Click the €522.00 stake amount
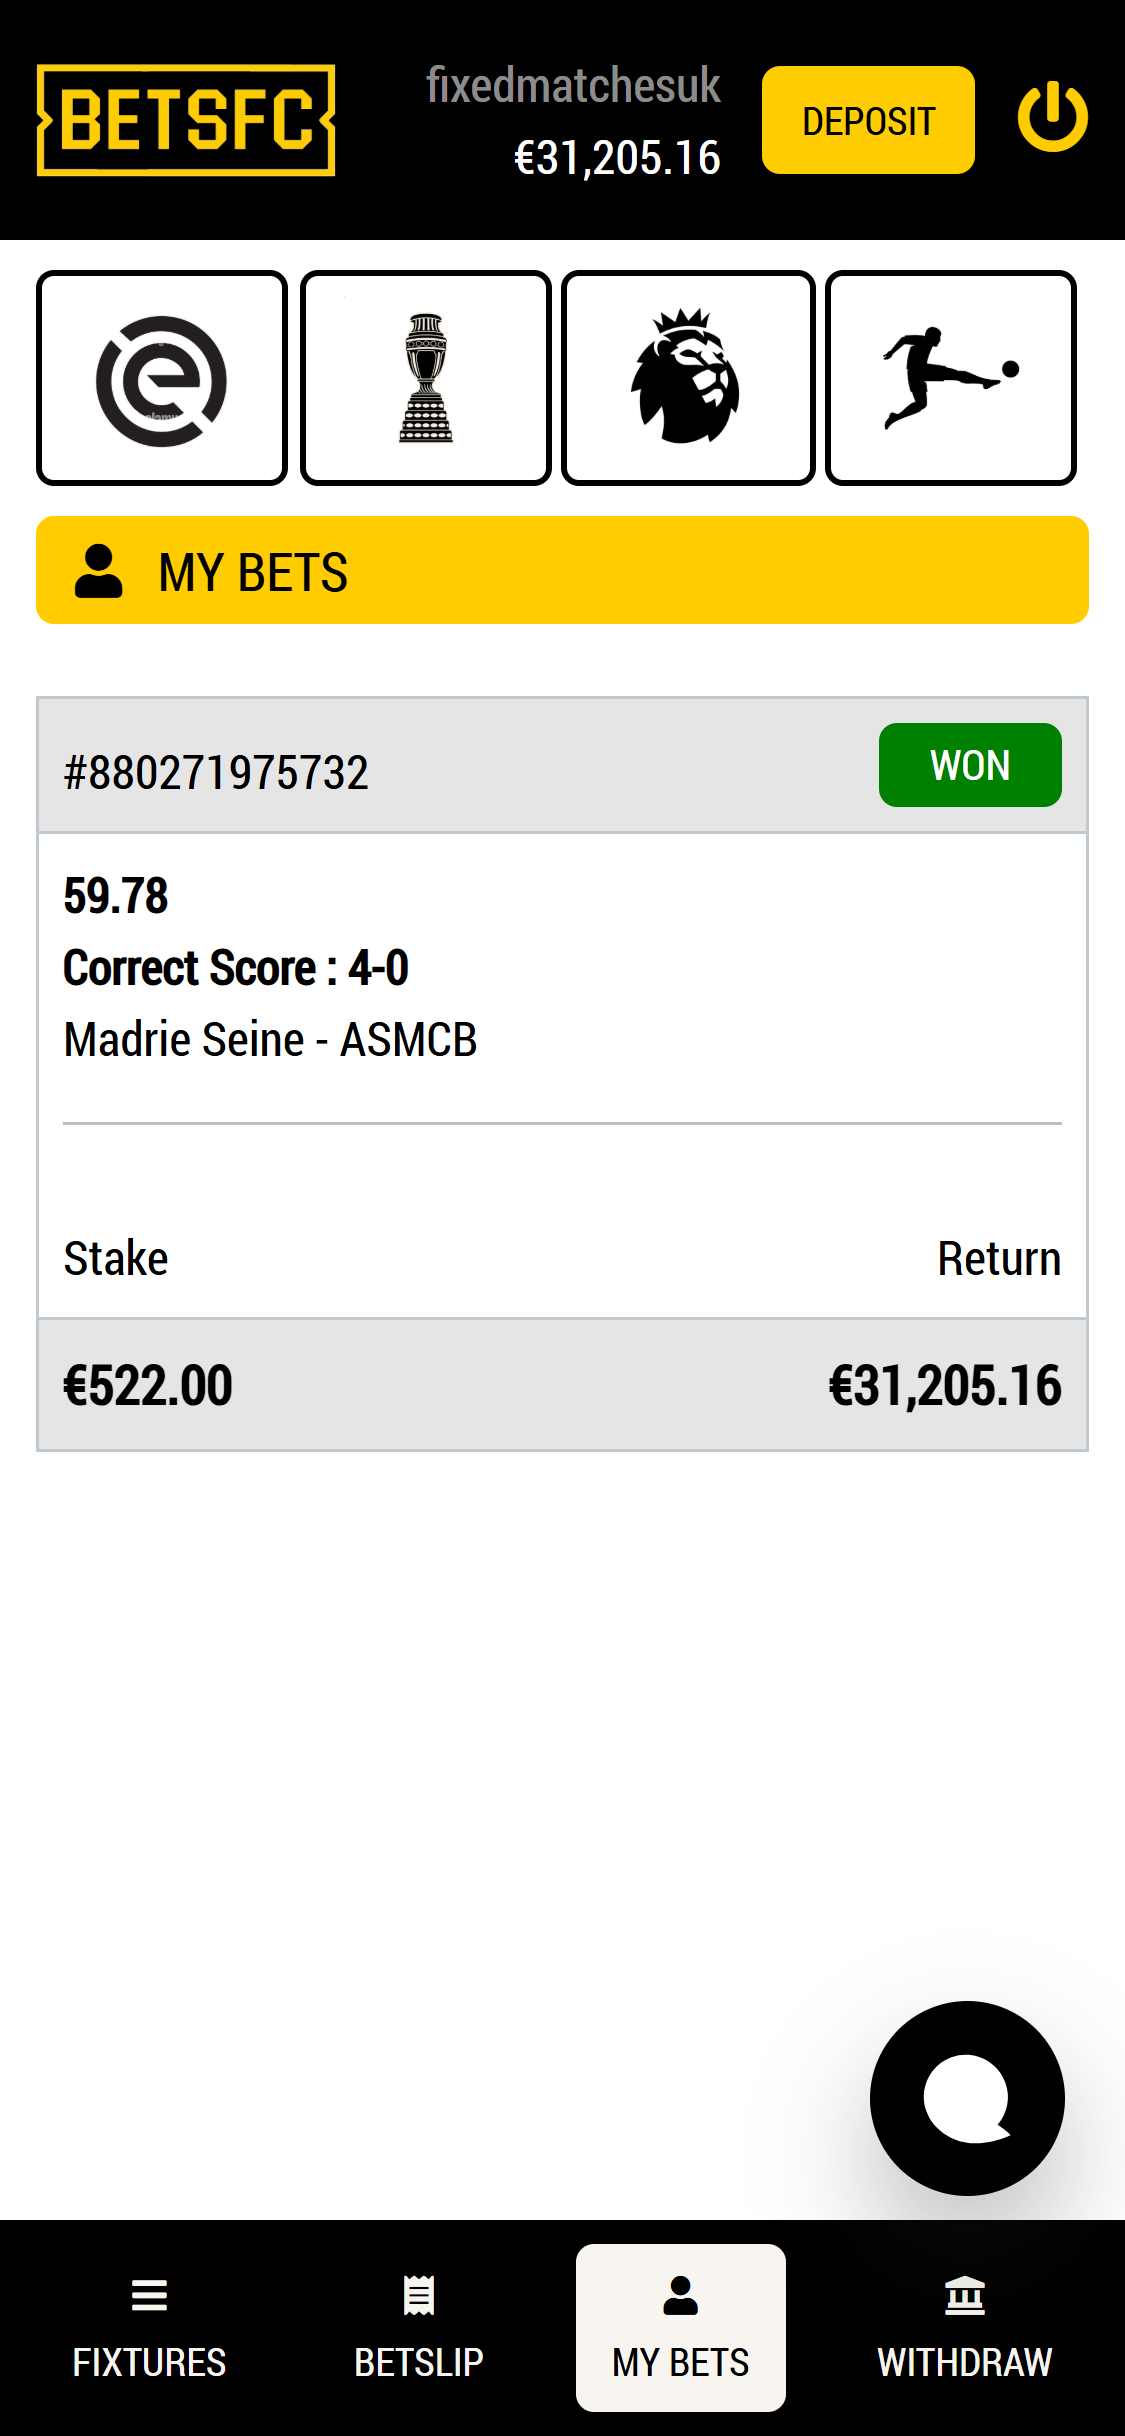 [148, 1386]
